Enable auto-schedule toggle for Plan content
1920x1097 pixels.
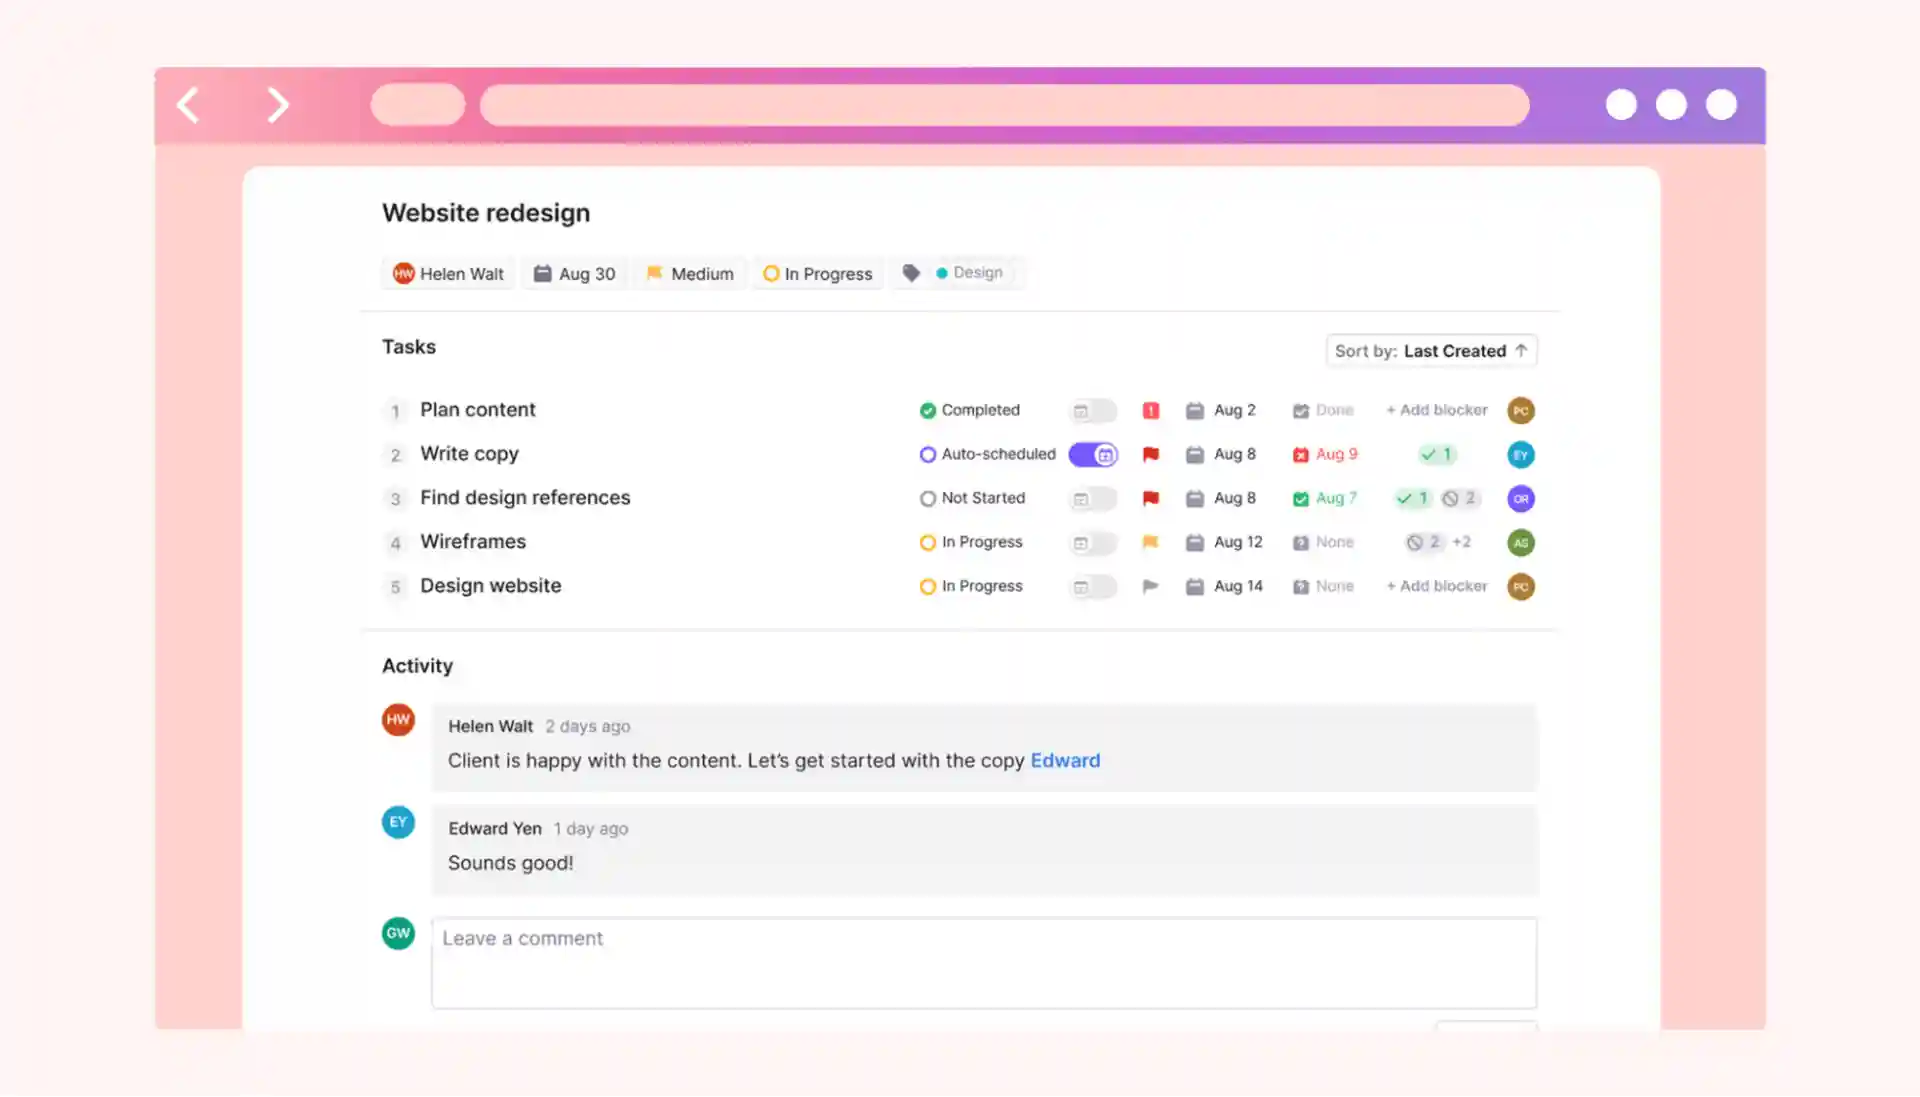[1093, 410]
